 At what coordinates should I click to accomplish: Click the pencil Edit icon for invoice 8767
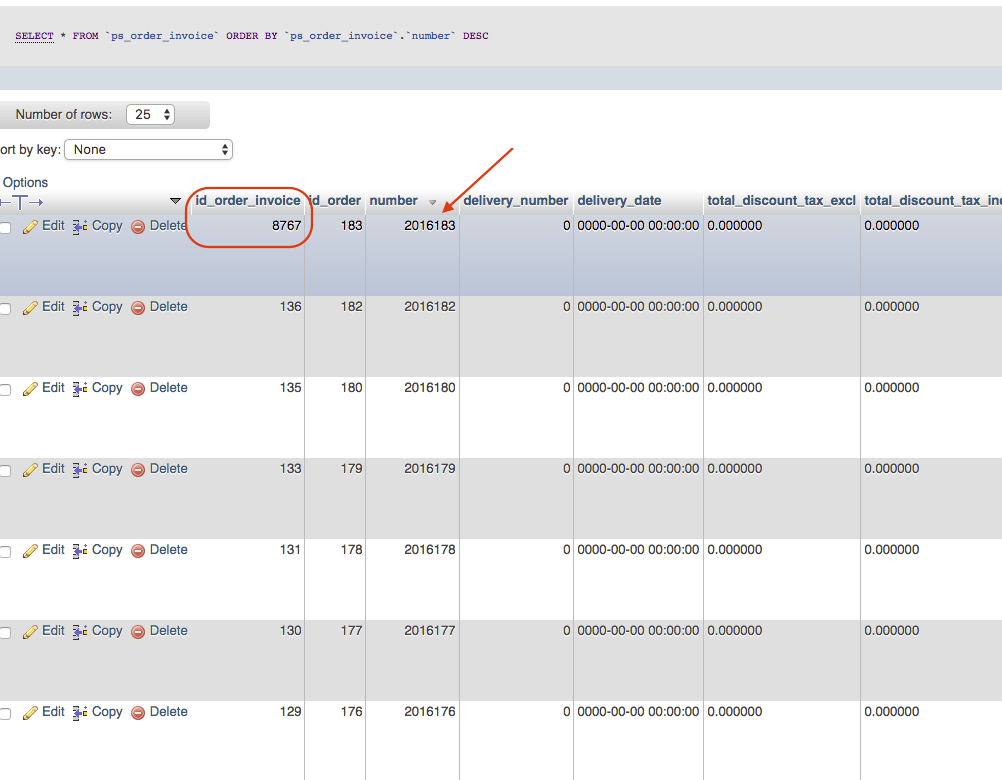click(30, 227)
